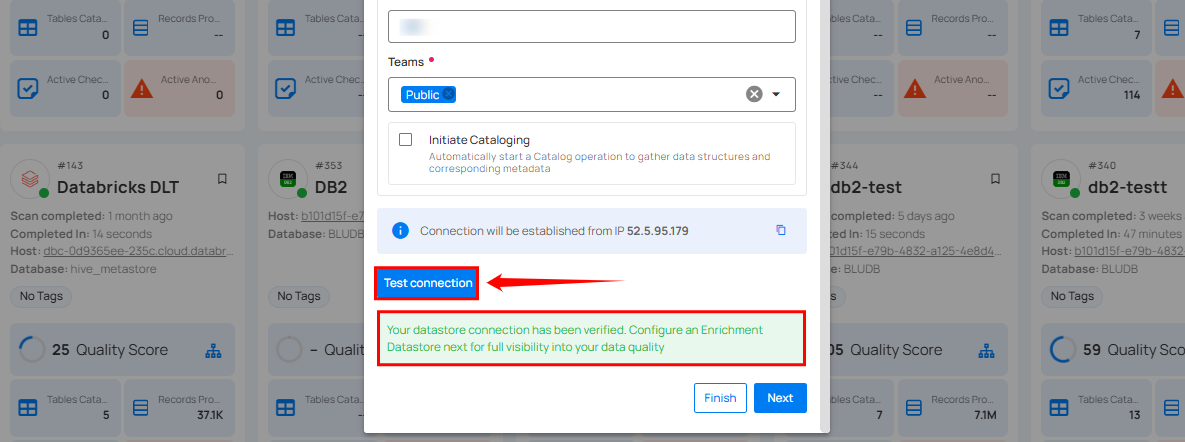The height and width of the screenshot is (442, 1185).
Task: Click the IBM DB2 logo on DB2 card
Action: 288,180
